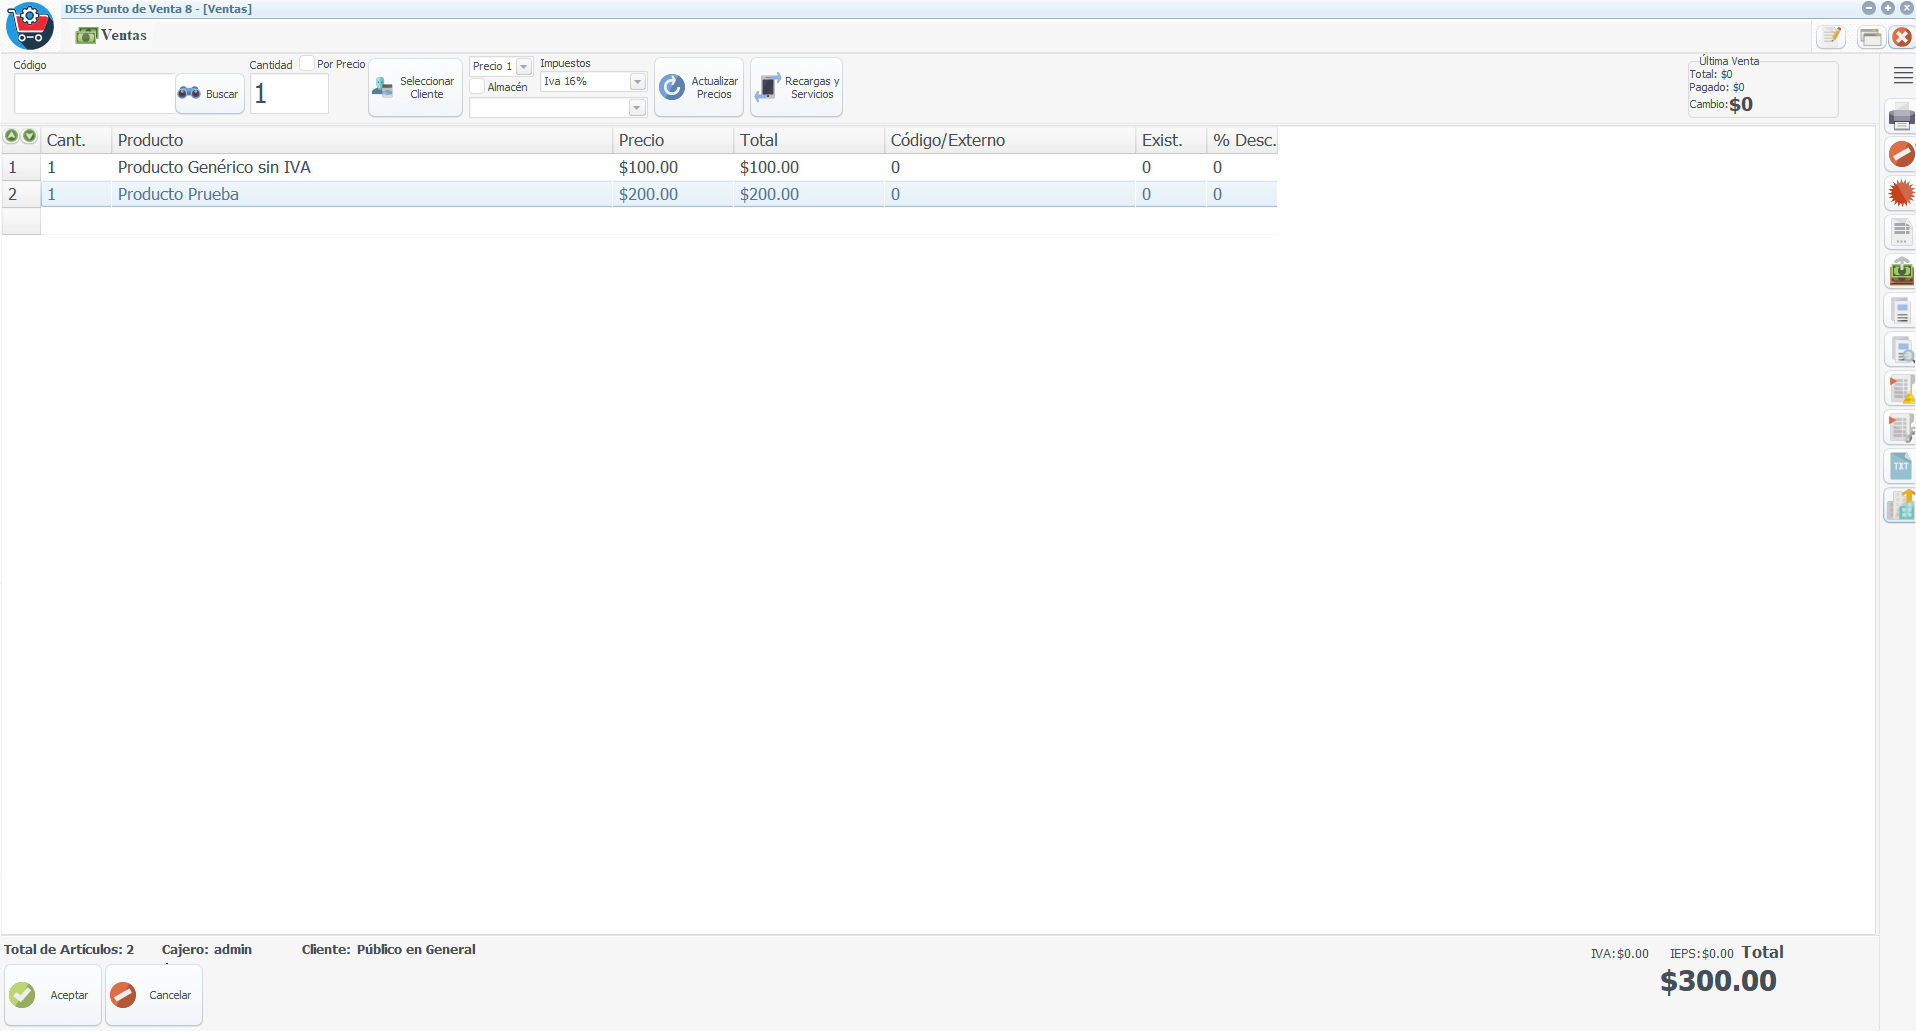Click the Seleccionar Cliente button
1916x1031 pixels.
(x=415, y=88)
